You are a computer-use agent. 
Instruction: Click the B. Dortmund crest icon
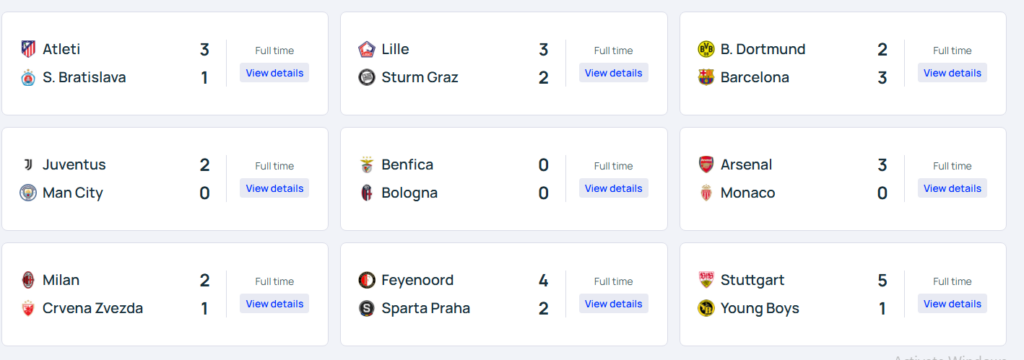coord(706,49)
